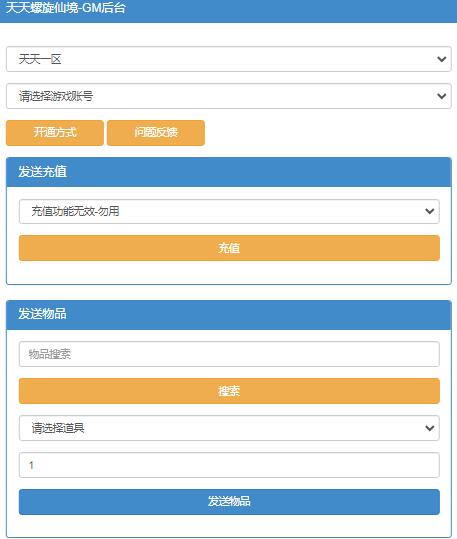Open the 天天一区 server dropdown

click(x=229, y=59)
